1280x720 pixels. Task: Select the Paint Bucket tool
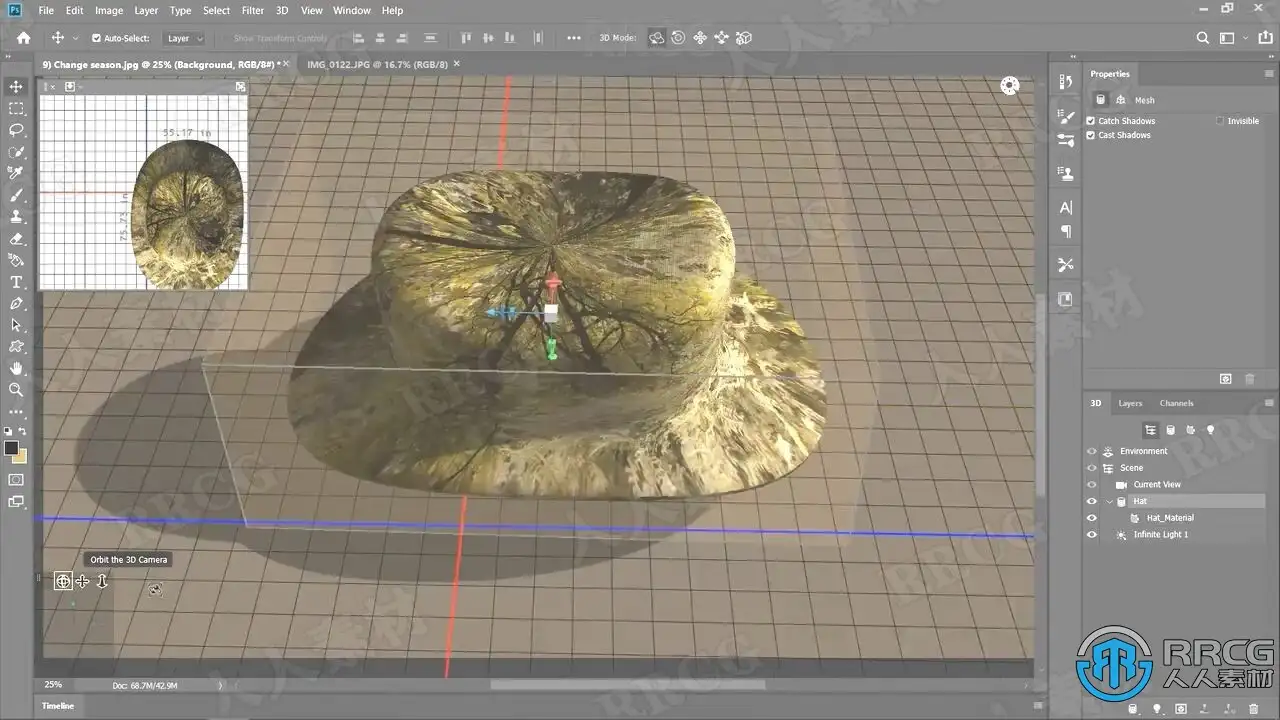[16, 261]
